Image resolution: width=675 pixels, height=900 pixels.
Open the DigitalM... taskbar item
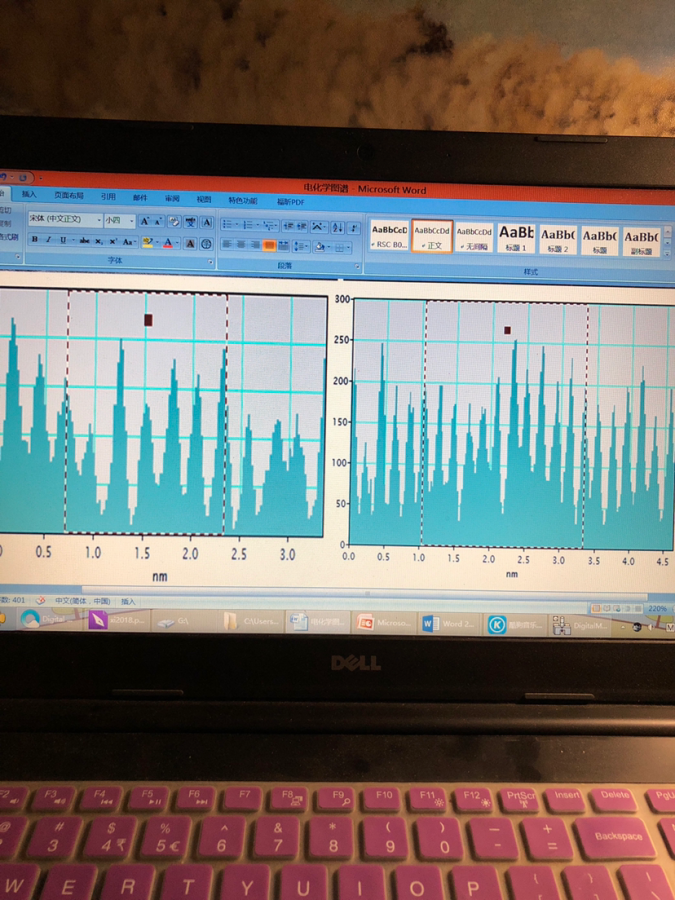tap(581, 626)
